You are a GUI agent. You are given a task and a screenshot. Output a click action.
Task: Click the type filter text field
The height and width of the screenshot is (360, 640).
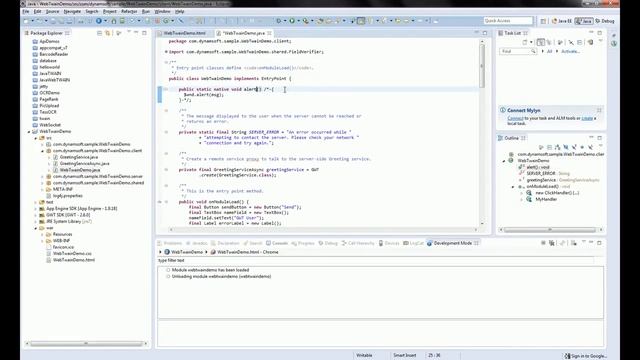[x=376, y=260]
